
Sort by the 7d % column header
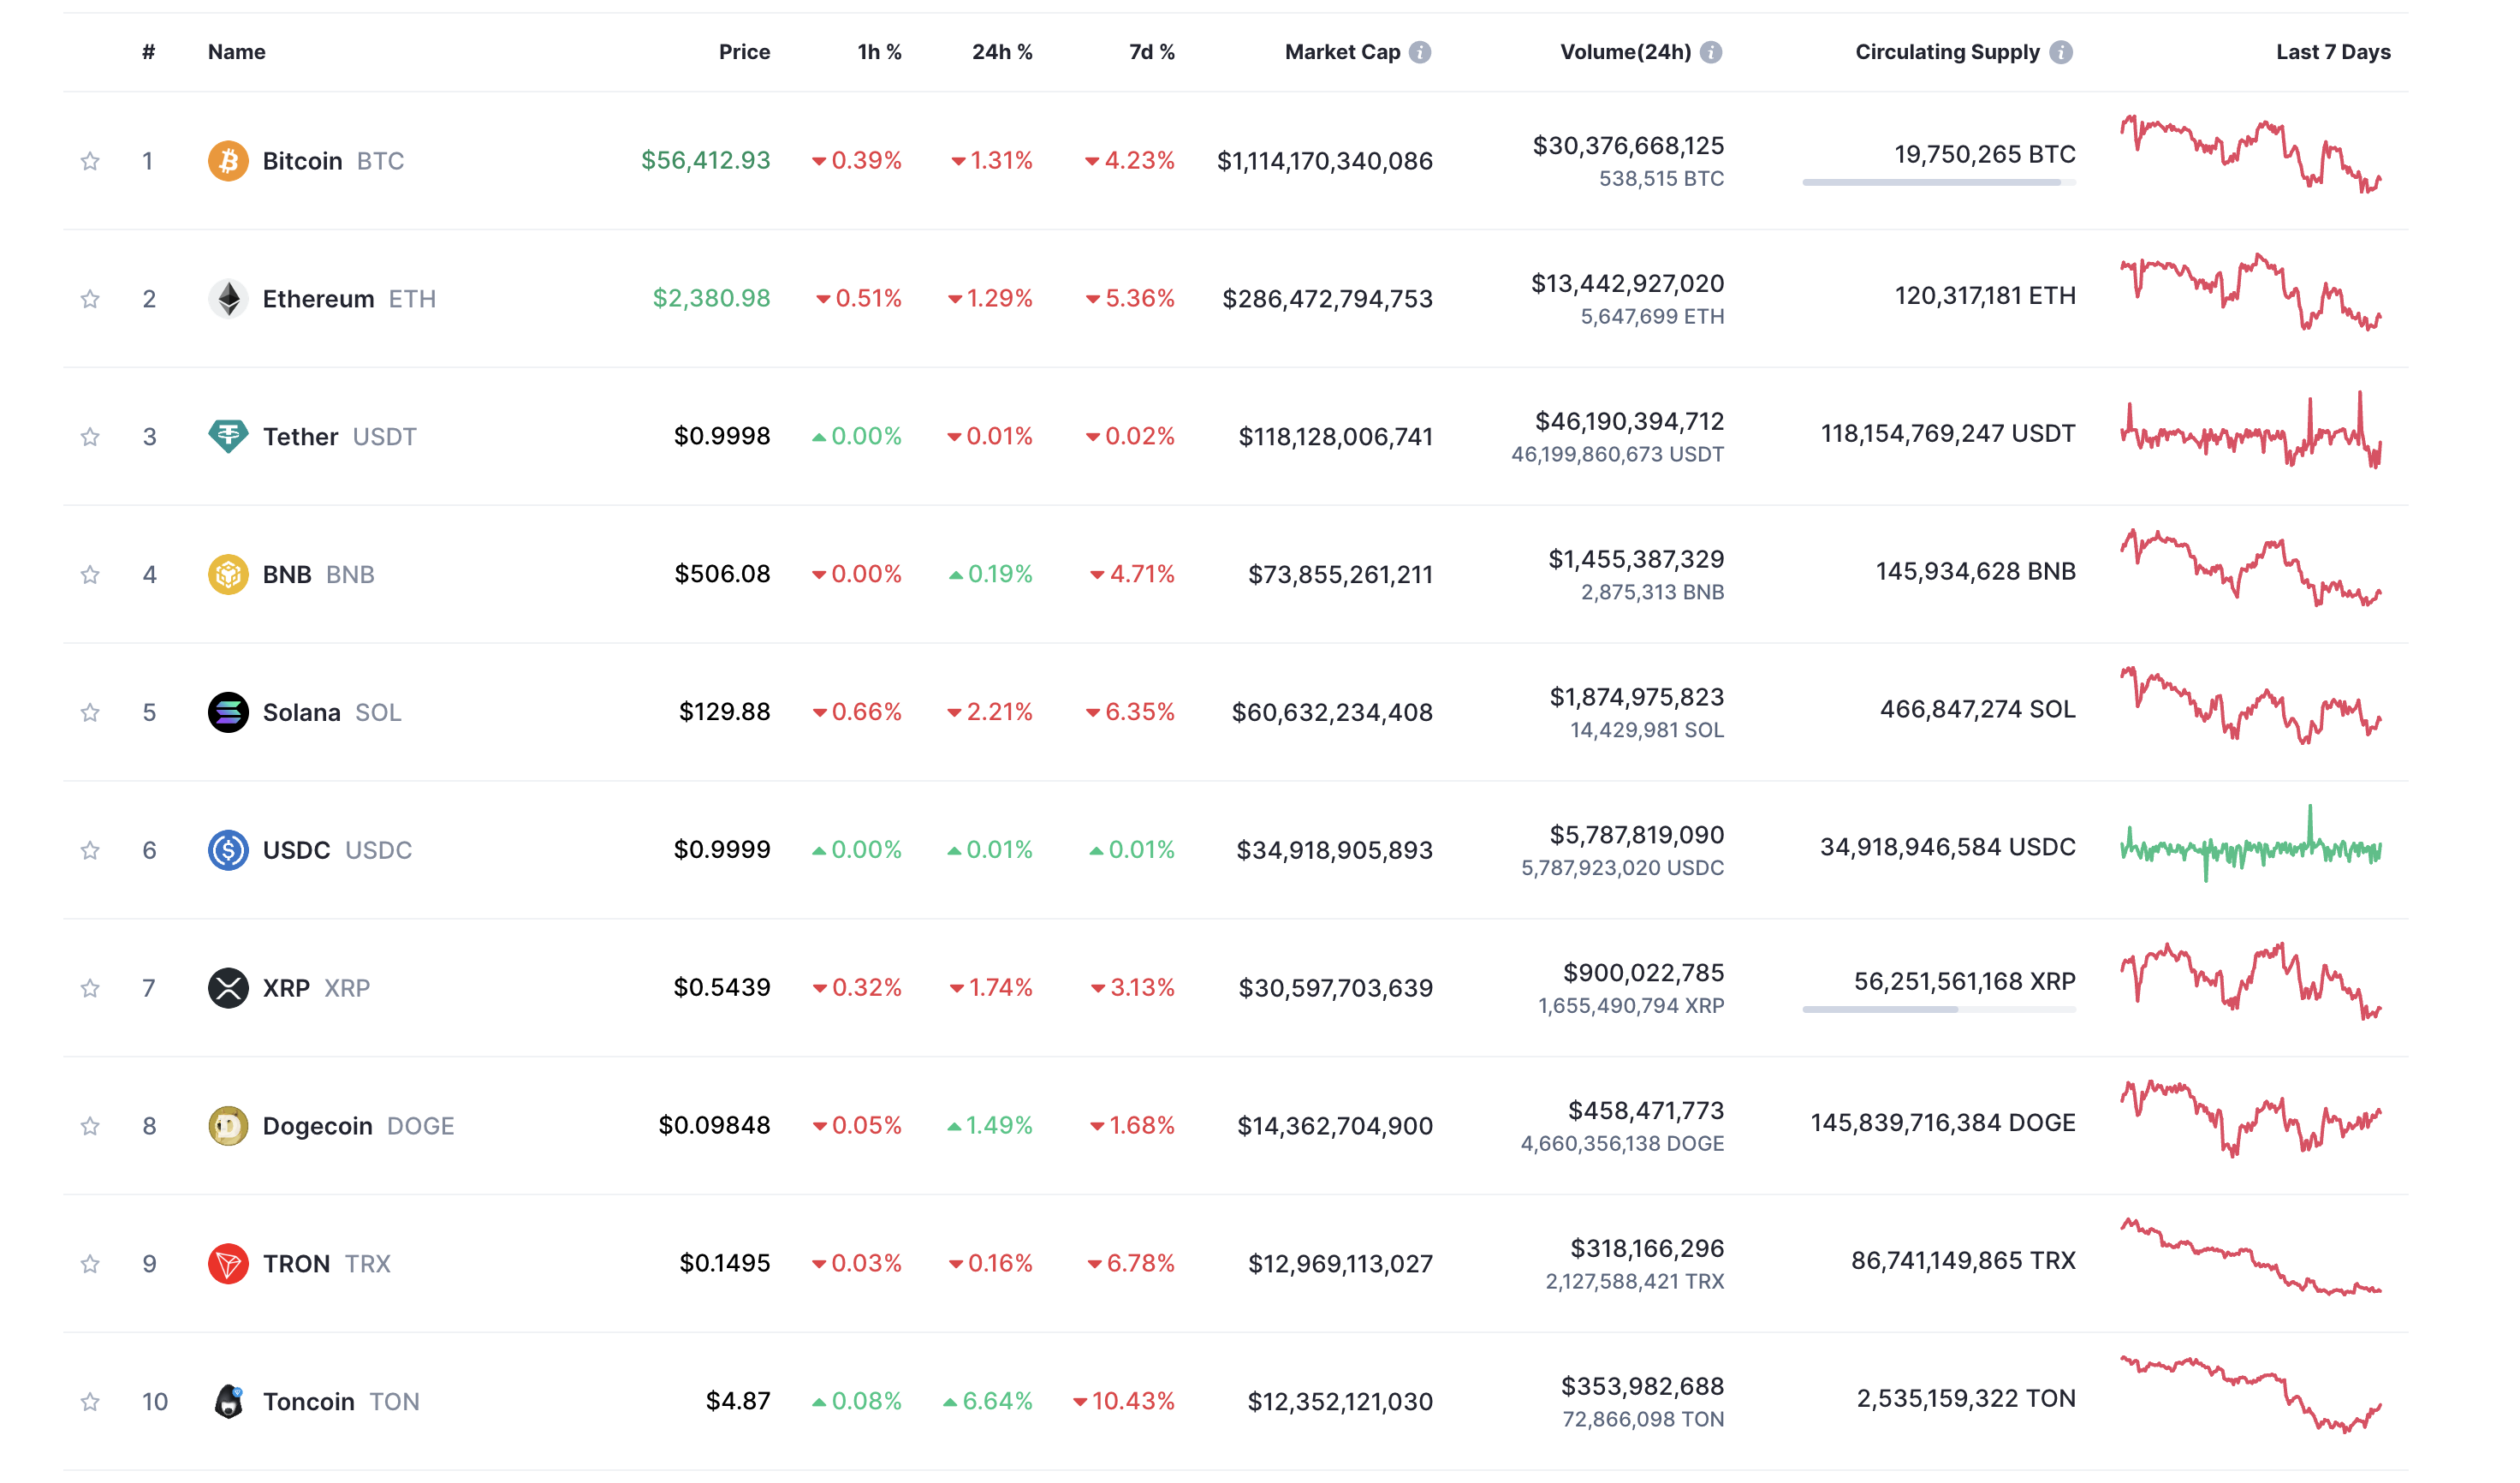pos(1151,52)
